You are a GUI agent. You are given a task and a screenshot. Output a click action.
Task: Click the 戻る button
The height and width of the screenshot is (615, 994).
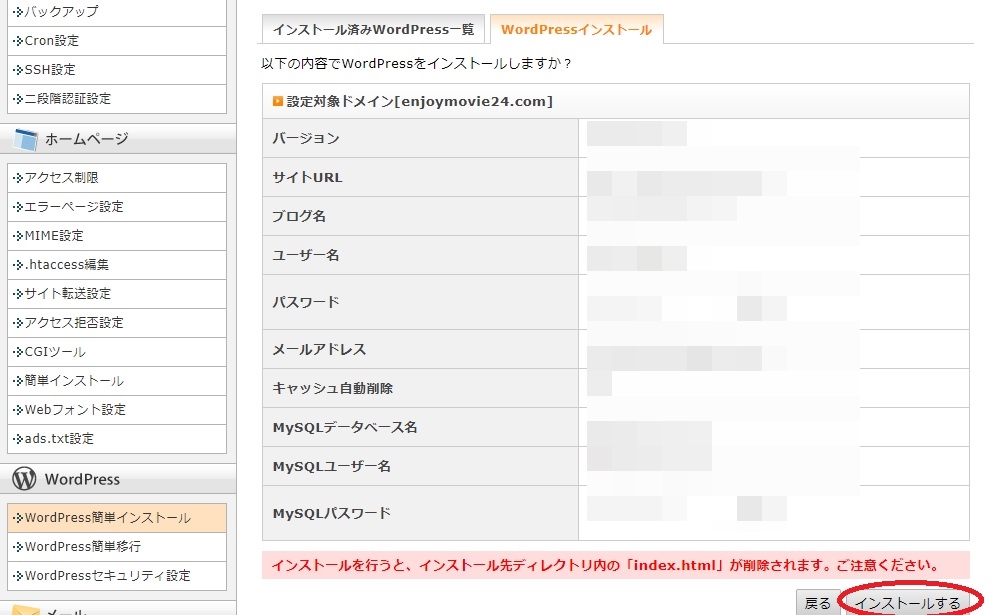[x=817, y=603]
